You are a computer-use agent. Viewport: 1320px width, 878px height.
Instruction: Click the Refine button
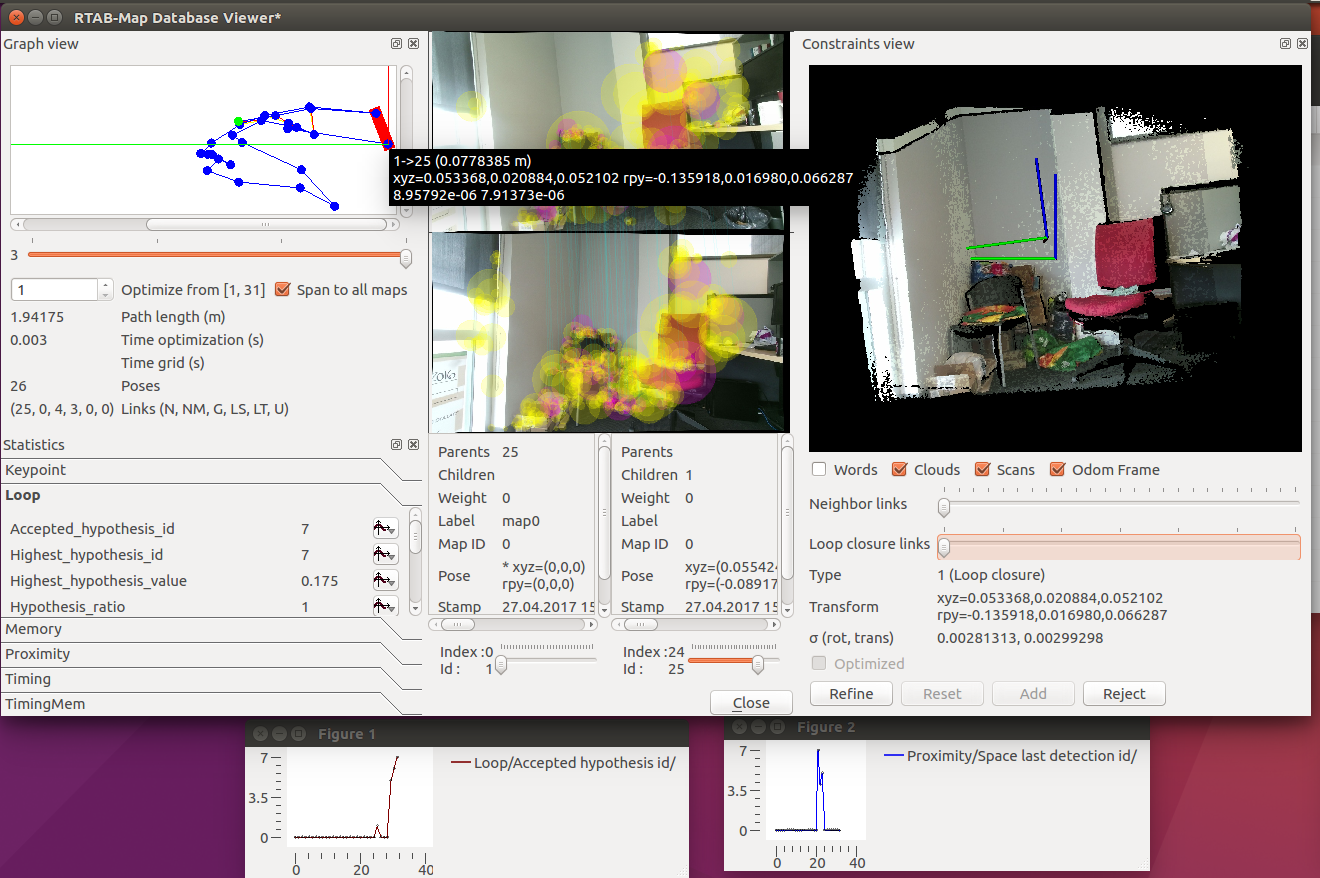click(x=851, y=694)
